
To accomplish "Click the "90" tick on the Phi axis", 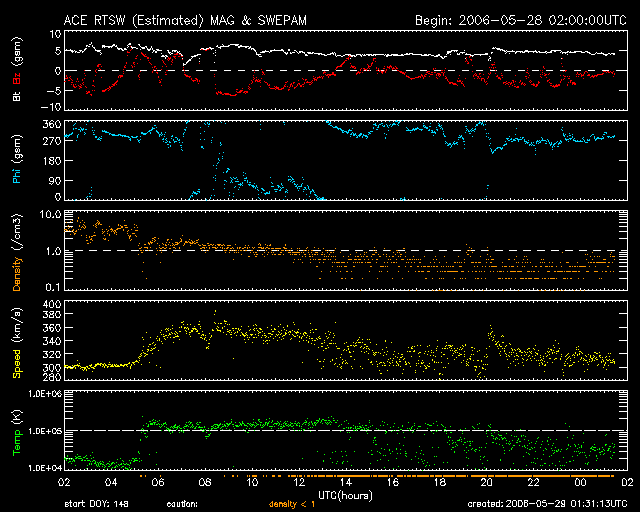I will [55, 180].
